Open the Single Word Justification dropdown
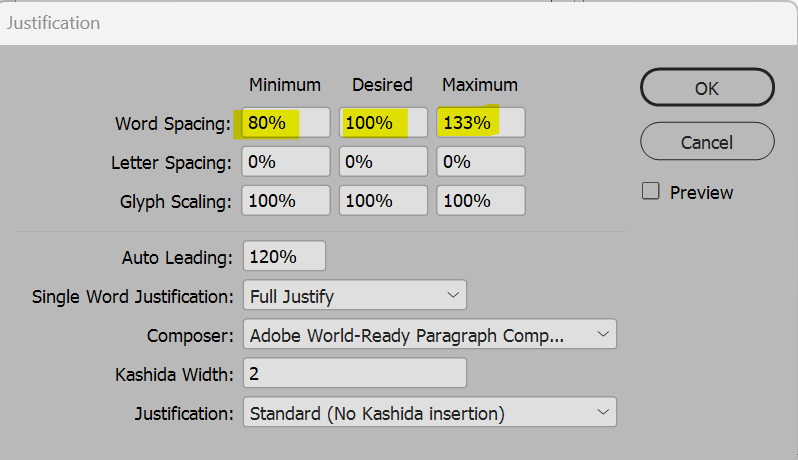Image resolution: width=798 pixels, height=460 pixels. tap(355, 296)
